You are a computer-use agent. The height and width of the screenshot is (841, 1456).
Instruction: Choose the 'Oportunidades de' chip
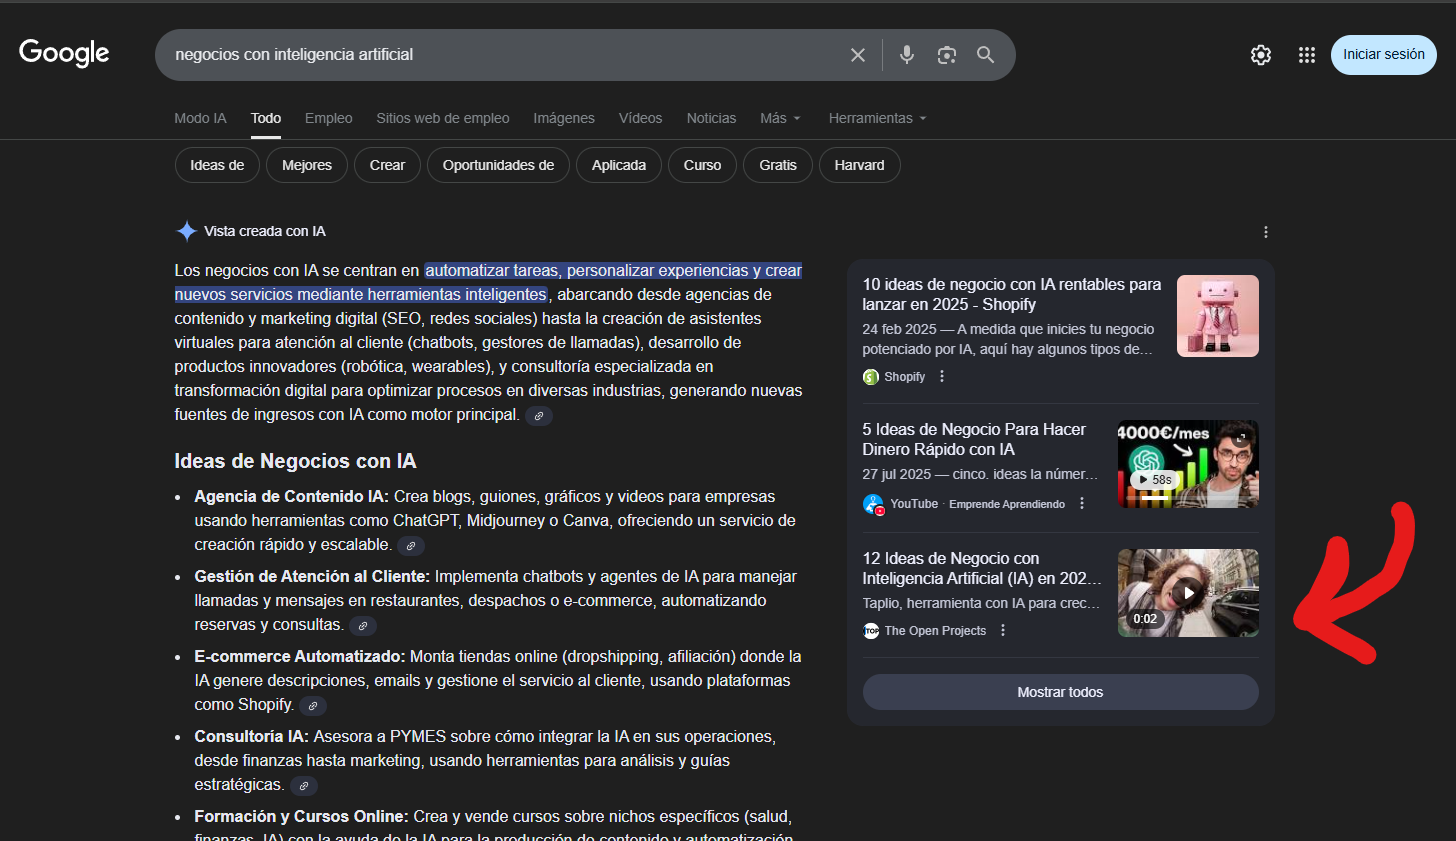[498, 165]
